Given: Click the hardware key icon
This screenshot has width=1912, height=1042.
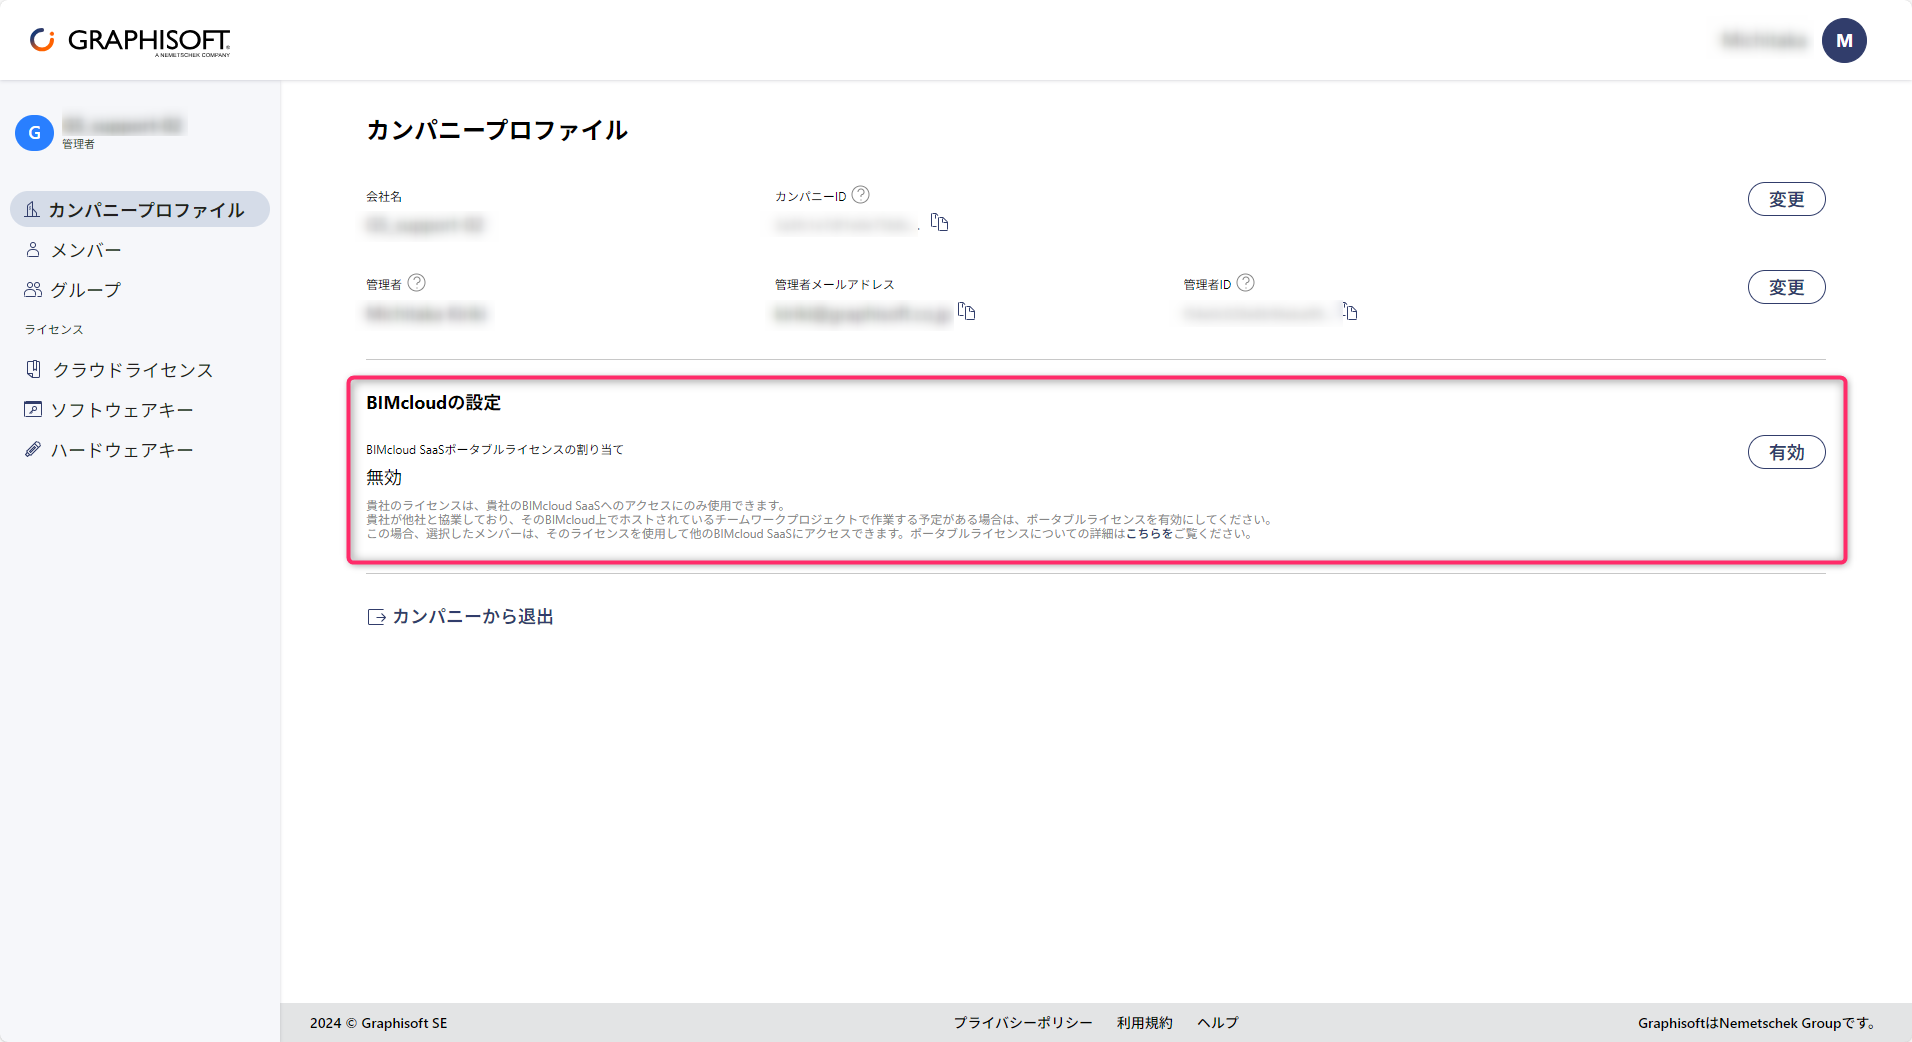Looking at the screenshot, I should (33, 449).
